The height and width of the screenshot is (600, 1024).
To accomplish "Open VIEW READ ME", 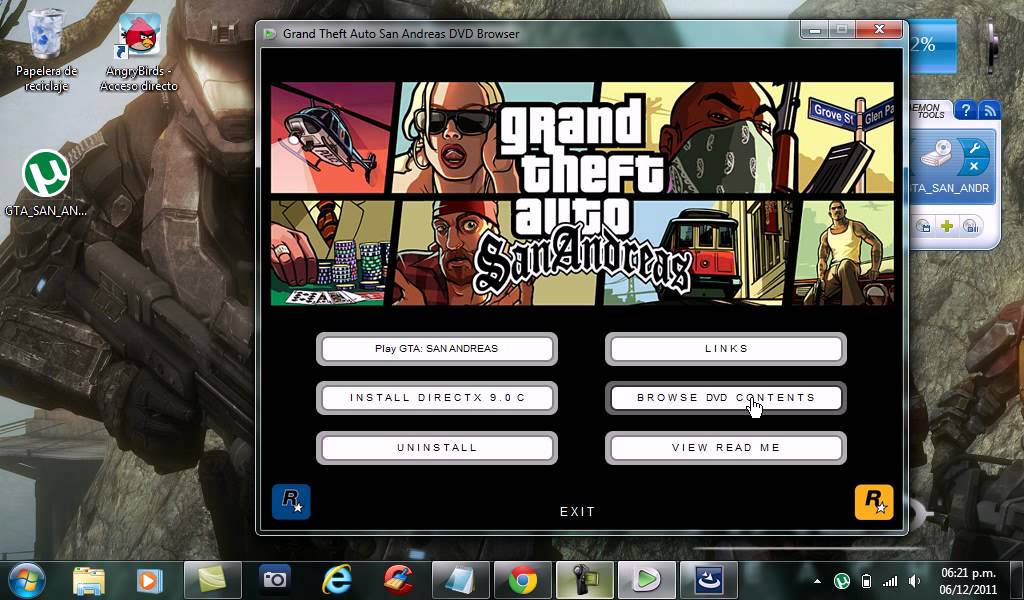I will coord(726,448).
